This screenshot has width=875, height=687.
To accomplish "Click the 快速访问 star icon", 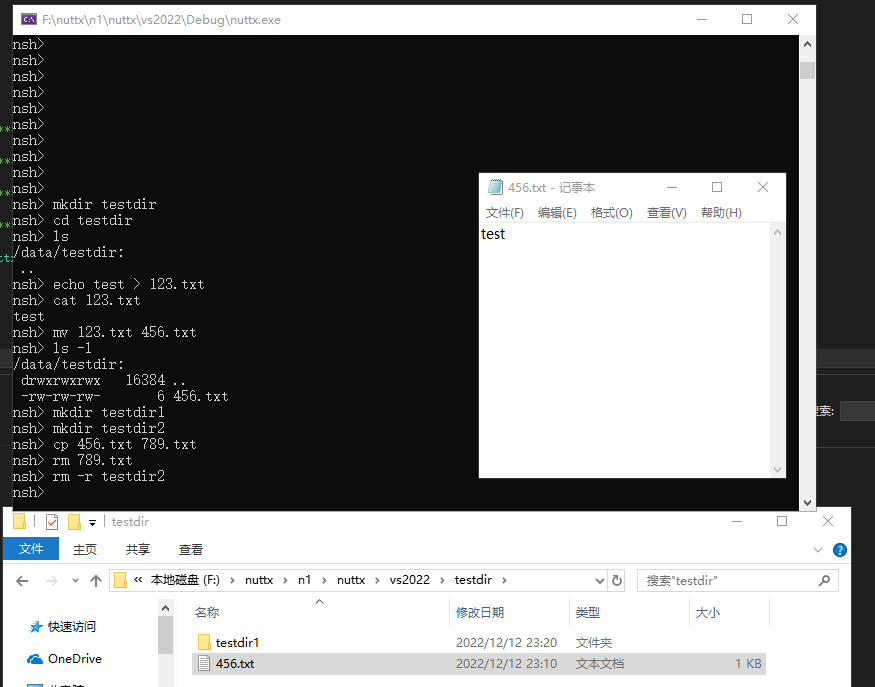I will 36,627.
